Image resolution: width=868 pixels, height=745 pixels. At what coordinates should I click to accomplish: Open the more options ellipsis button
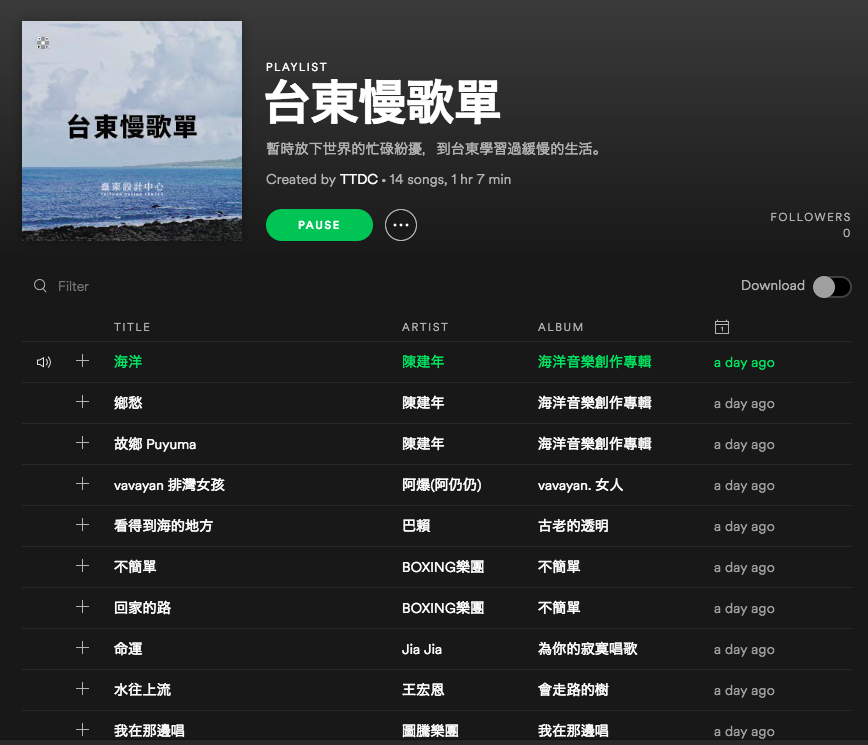(401, 225)
